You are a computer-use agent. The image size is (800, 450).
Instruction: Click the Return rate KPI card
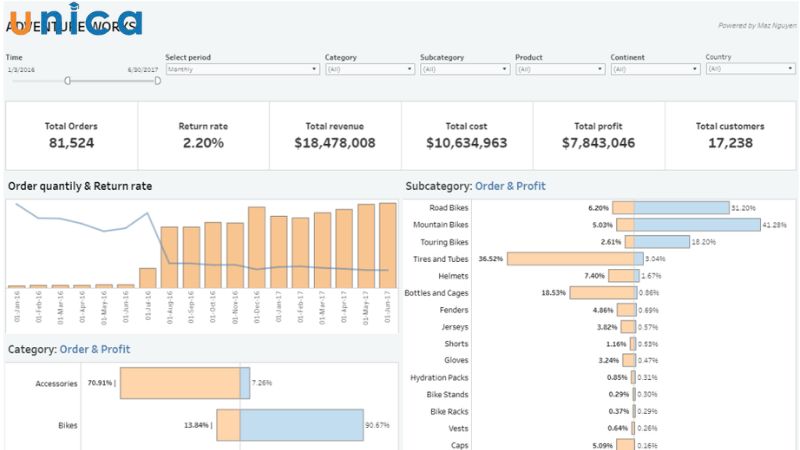(x=203, y=135)
